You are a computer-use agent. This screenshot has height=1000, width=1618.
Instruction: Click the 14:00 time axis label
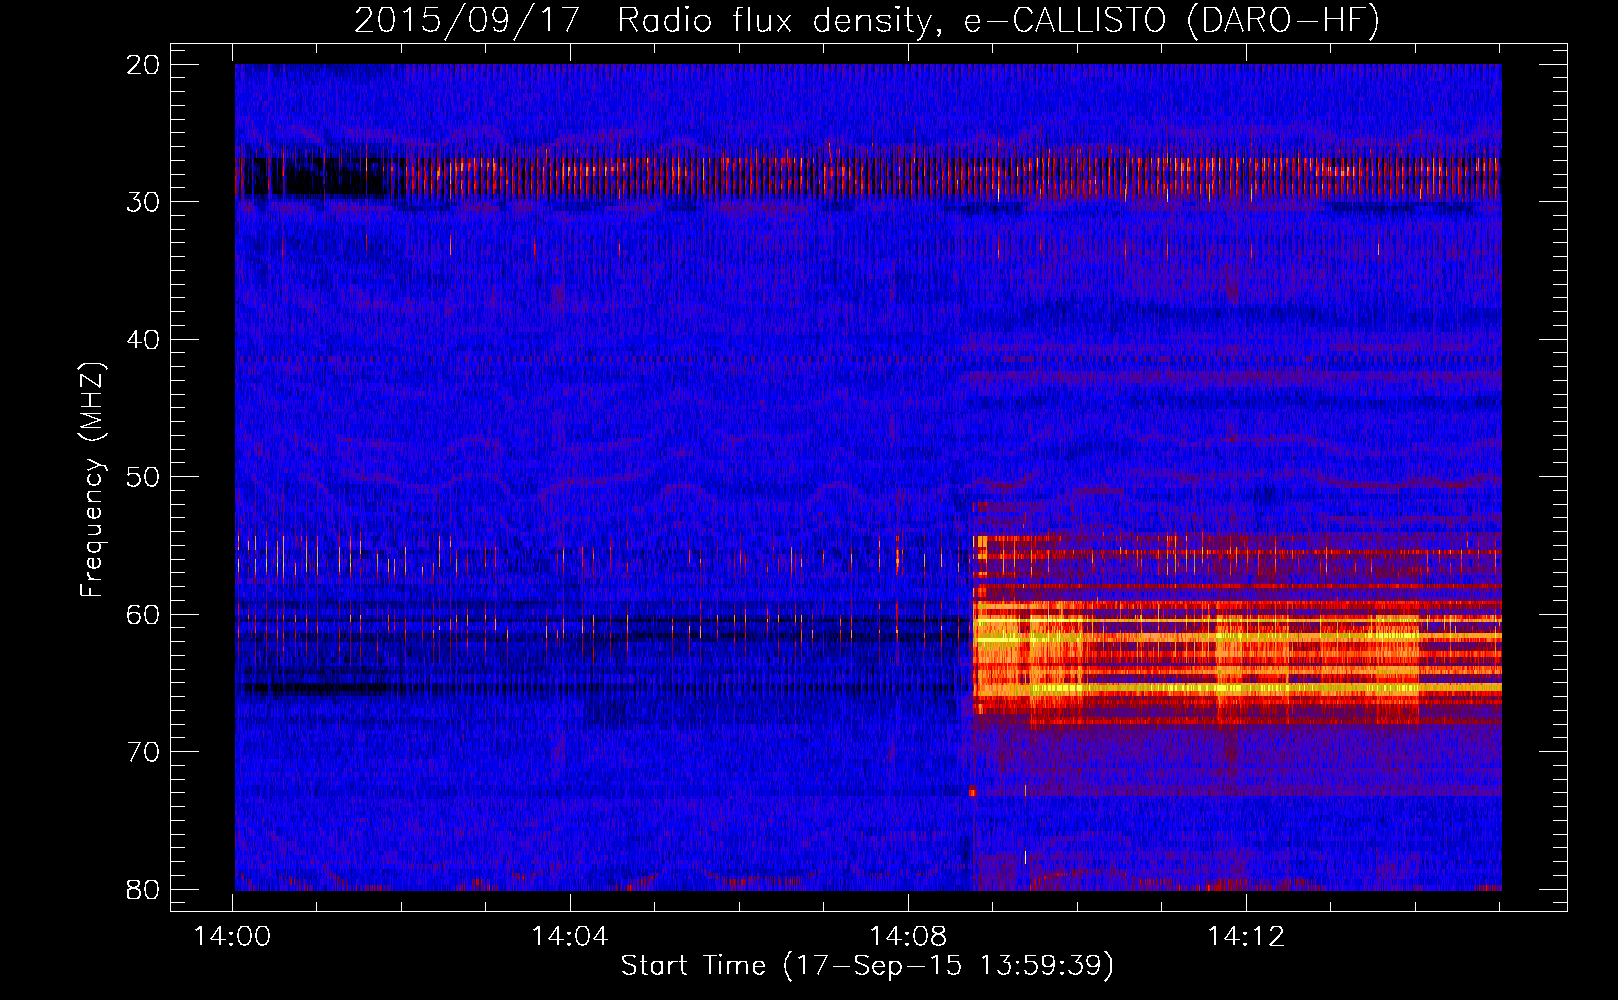[x=233, y=937]
